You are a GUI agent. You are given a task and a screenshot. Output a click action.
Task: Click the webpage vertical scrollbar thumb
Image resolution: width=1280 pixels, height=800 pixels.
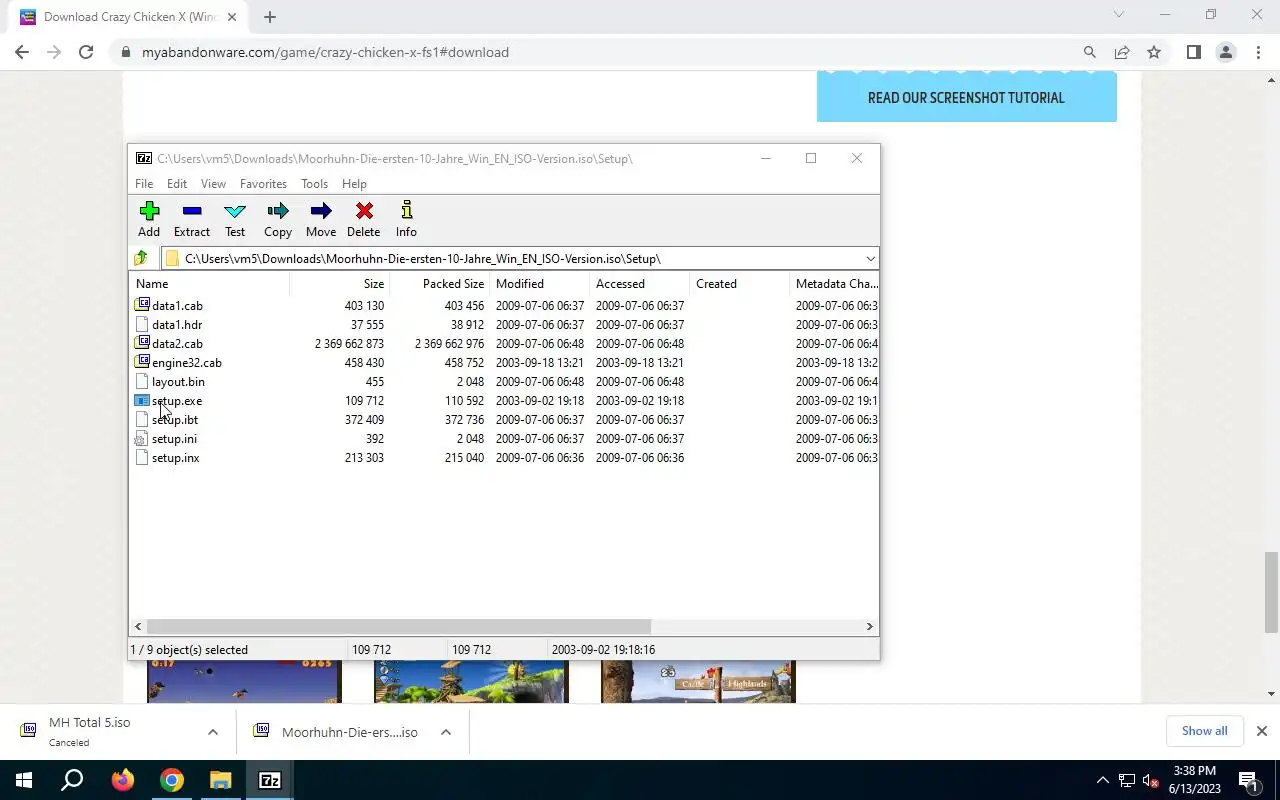(x=1271, y=592)
